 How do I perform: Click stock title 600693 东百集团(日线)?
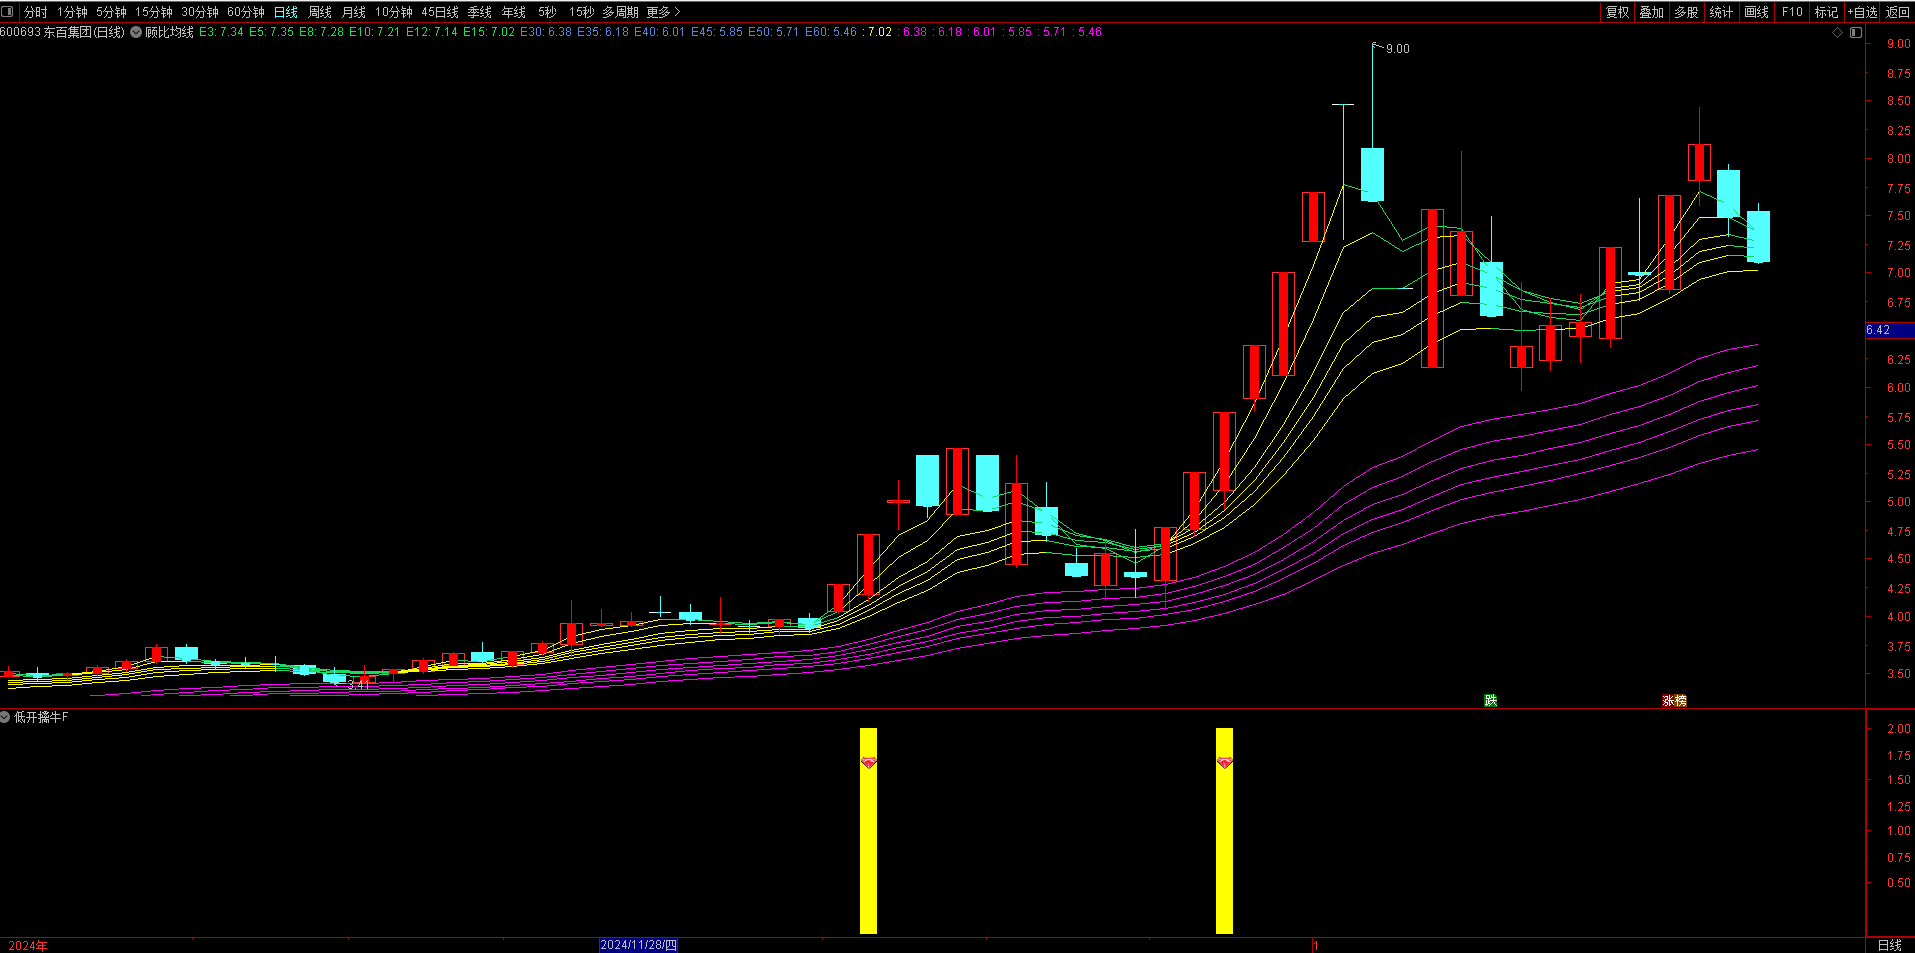pyautogui.click(x=63, y=32)
